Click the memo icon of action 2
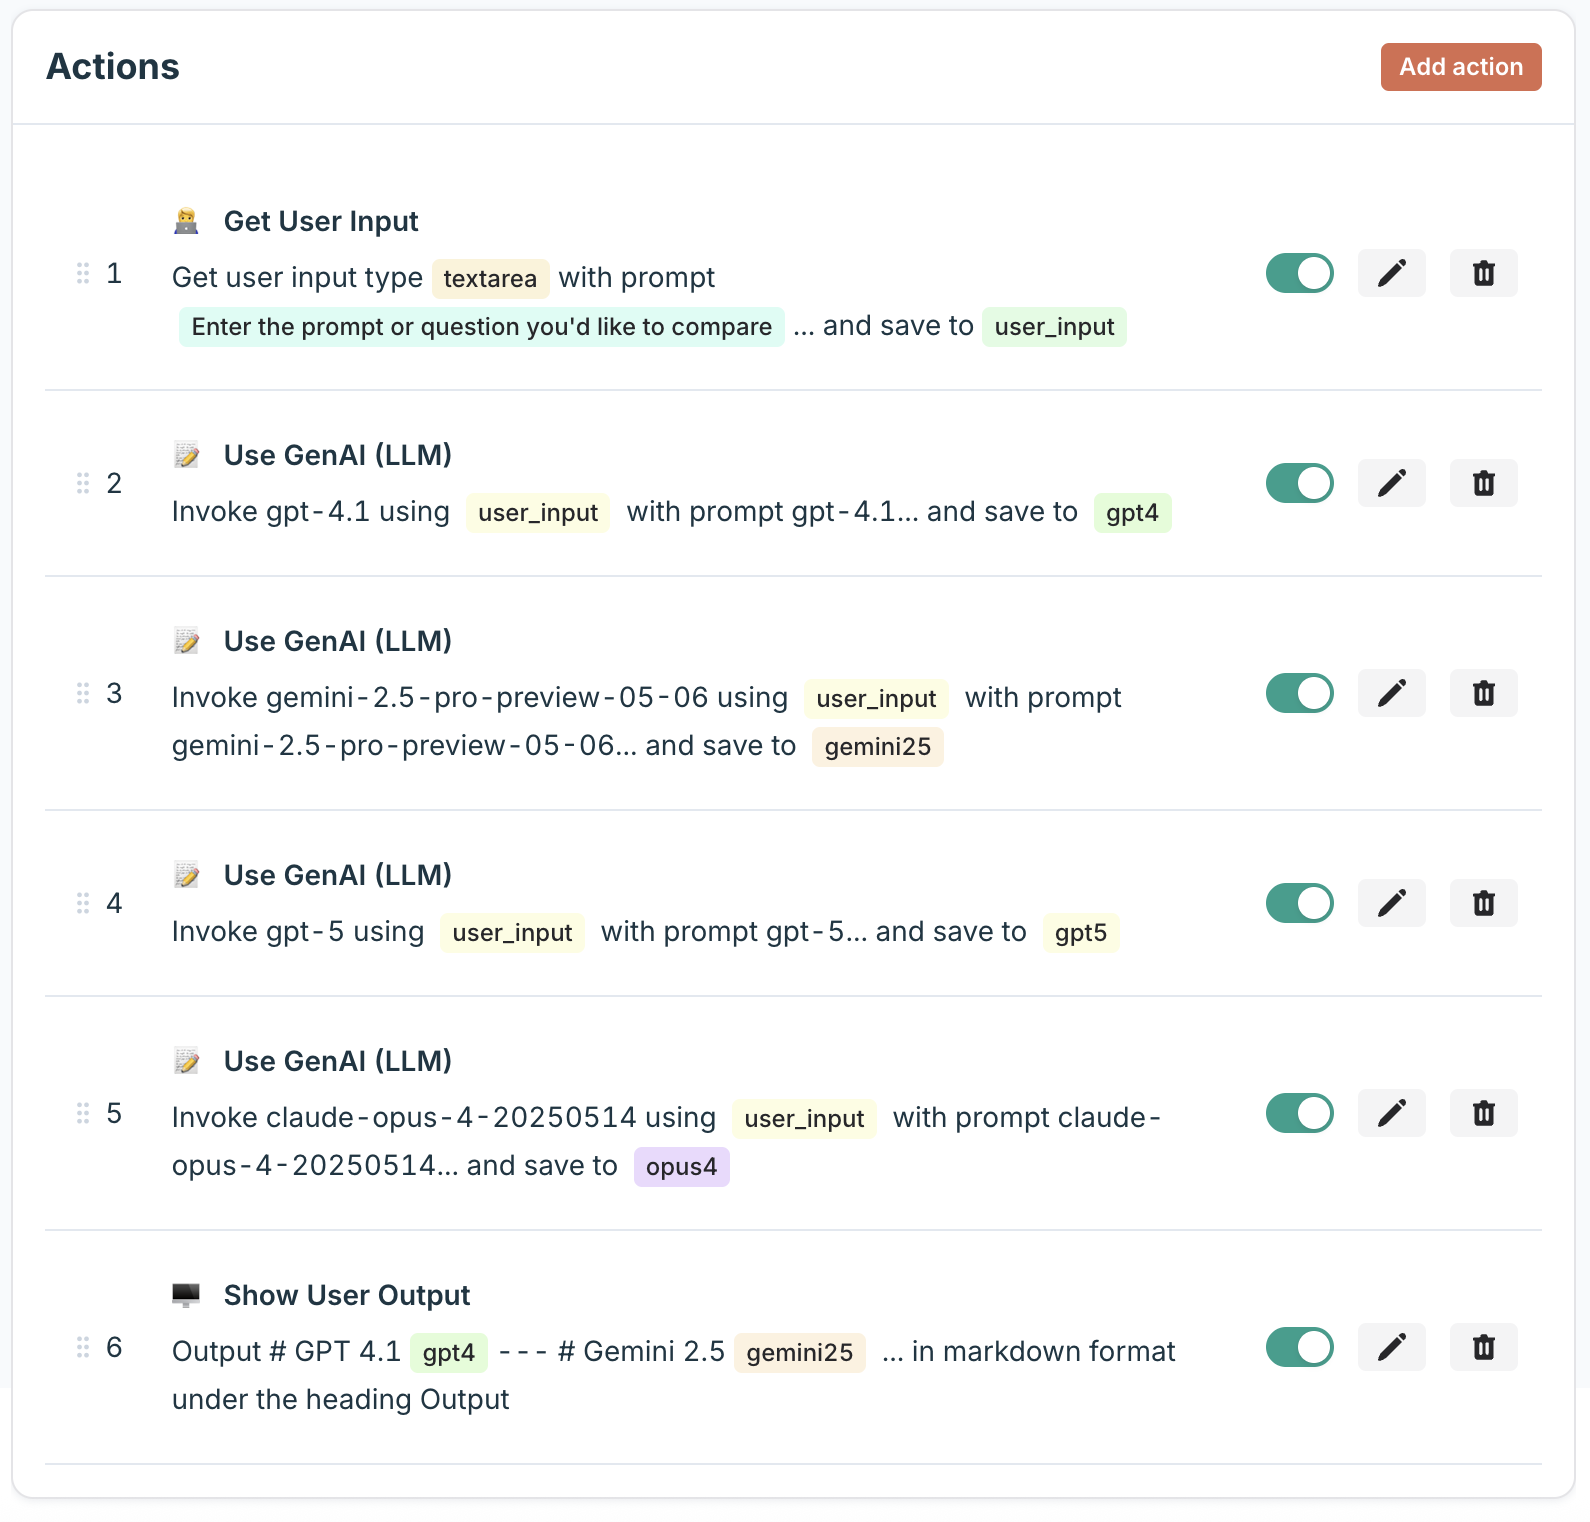The width and height of the screenshot is (1590, 1522). pyautogui.click(x=186, y=455)
